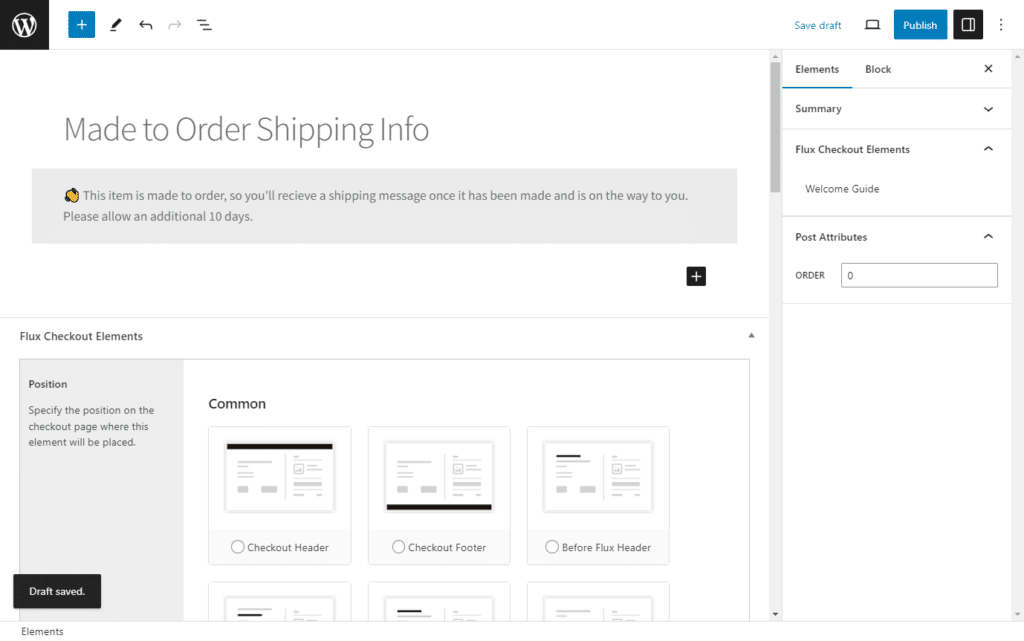Viewport: 1024px width, 641px height.
Task: Click the ORDER number field
Action: [x=918, y=274]
